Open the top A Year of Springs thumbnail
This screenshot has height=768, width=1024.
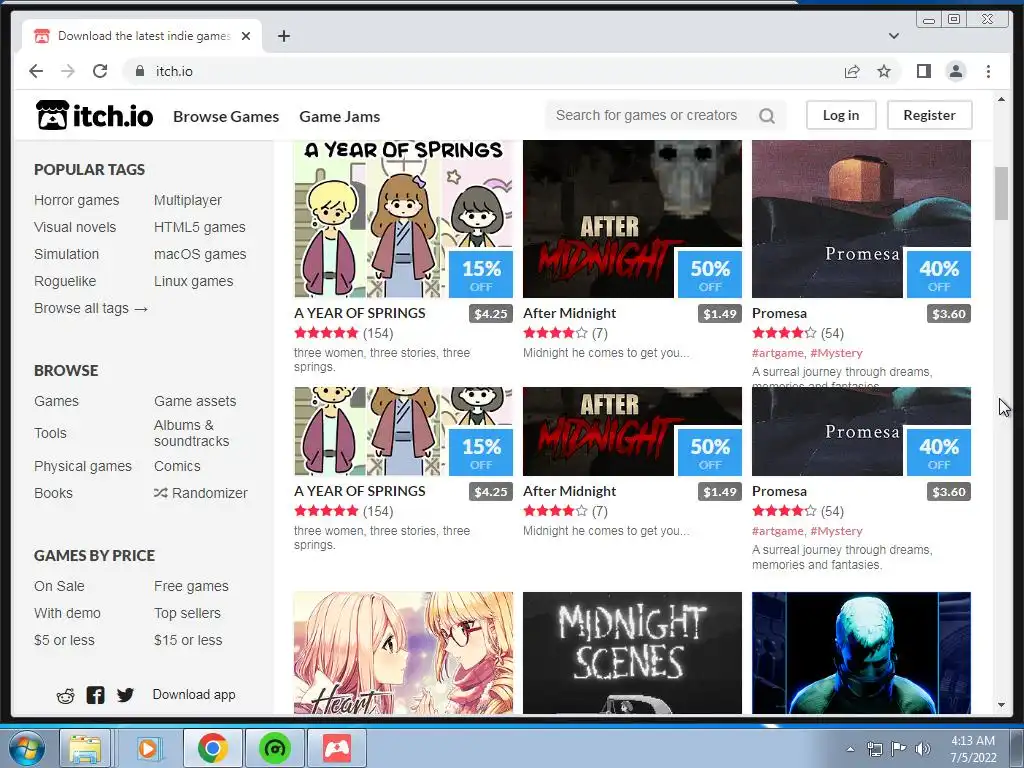tap(404, 219)
